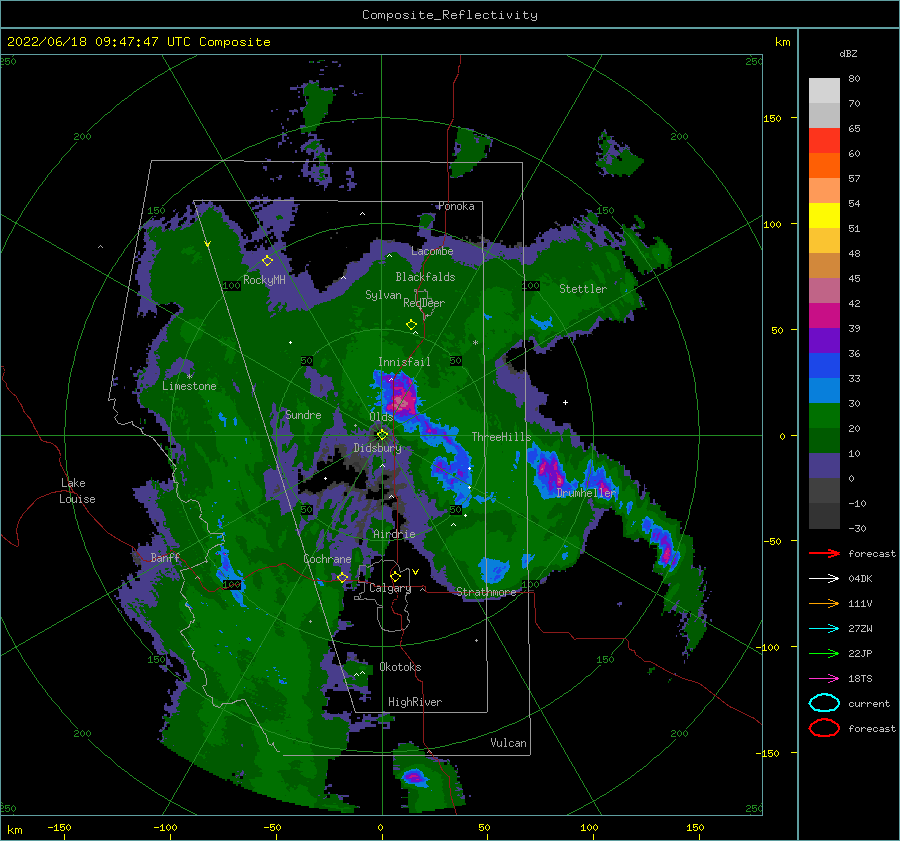
Task: Click the RedDeer city label
Action: [x=424, y=303]
